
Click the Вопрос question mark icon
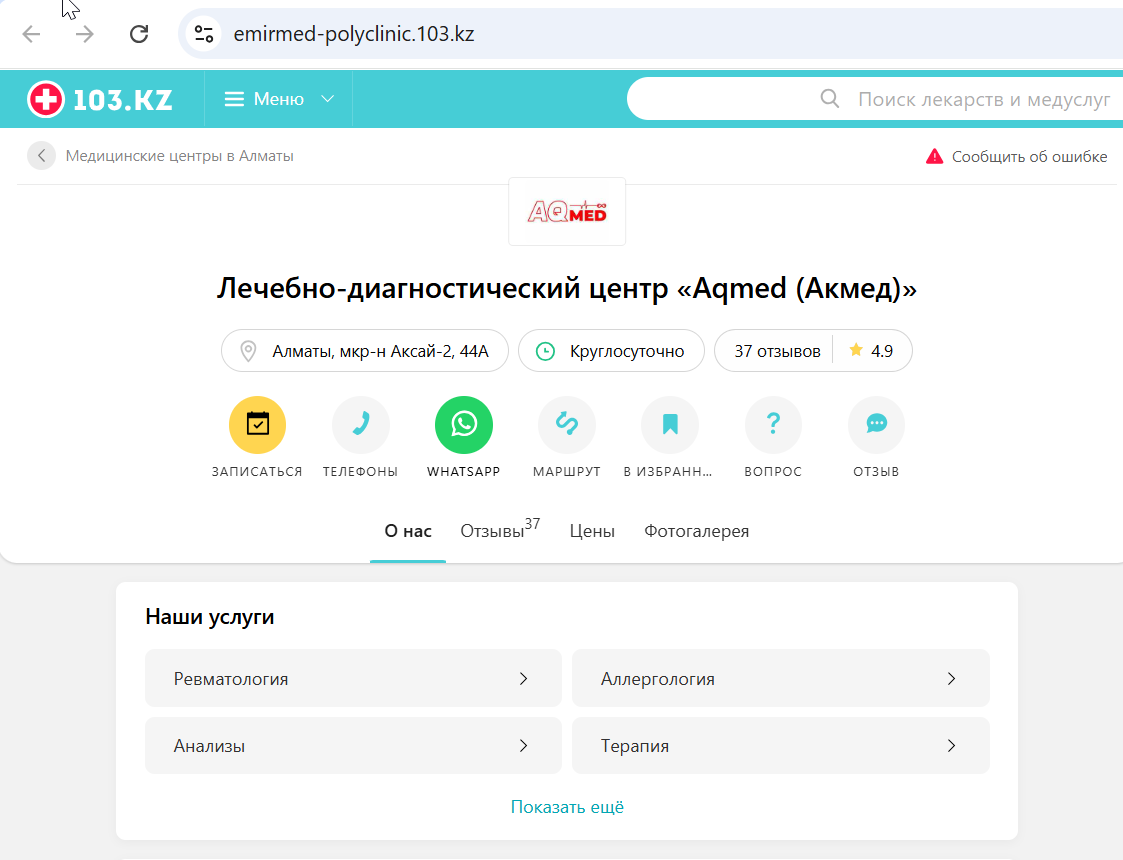773,425
